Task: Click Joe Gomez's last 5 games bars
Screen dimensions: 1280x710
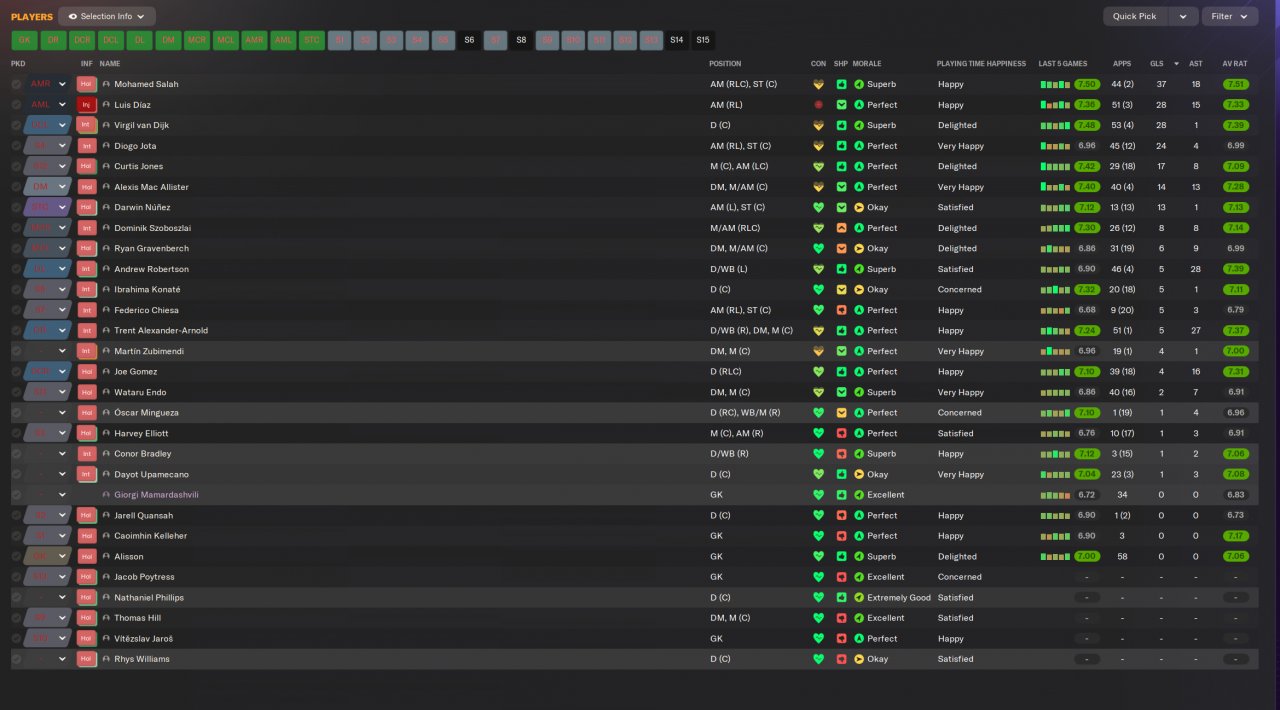Action: pyautogui.click(x=1055, y=371)
